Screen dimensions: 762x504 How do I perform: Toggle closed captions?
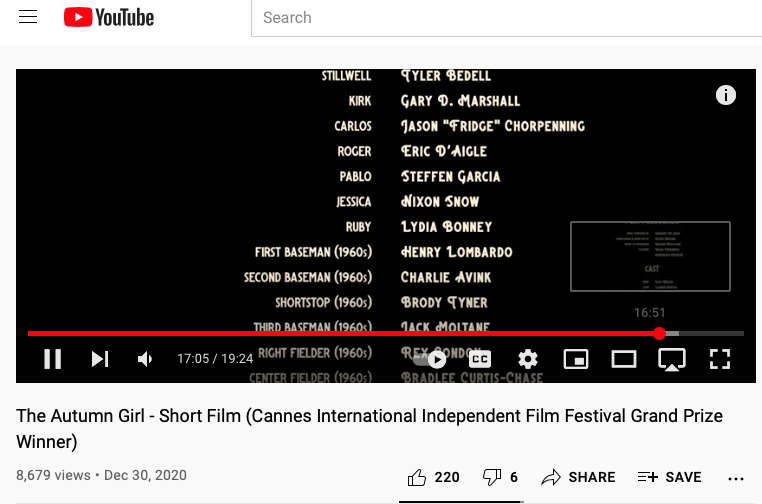coord(480,359)
